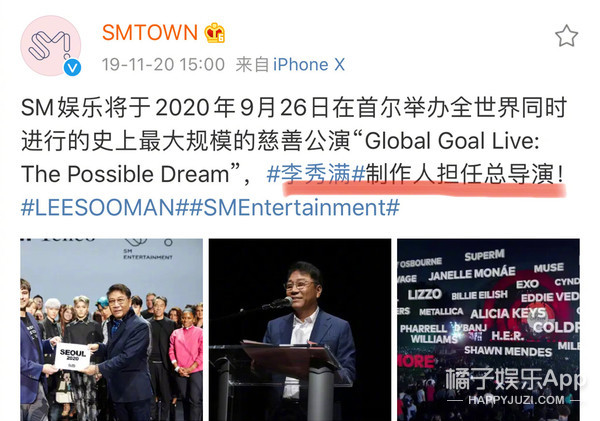Screen dimensions: 600x421
Task: Tap the 来自 source label
Action: 252,64
